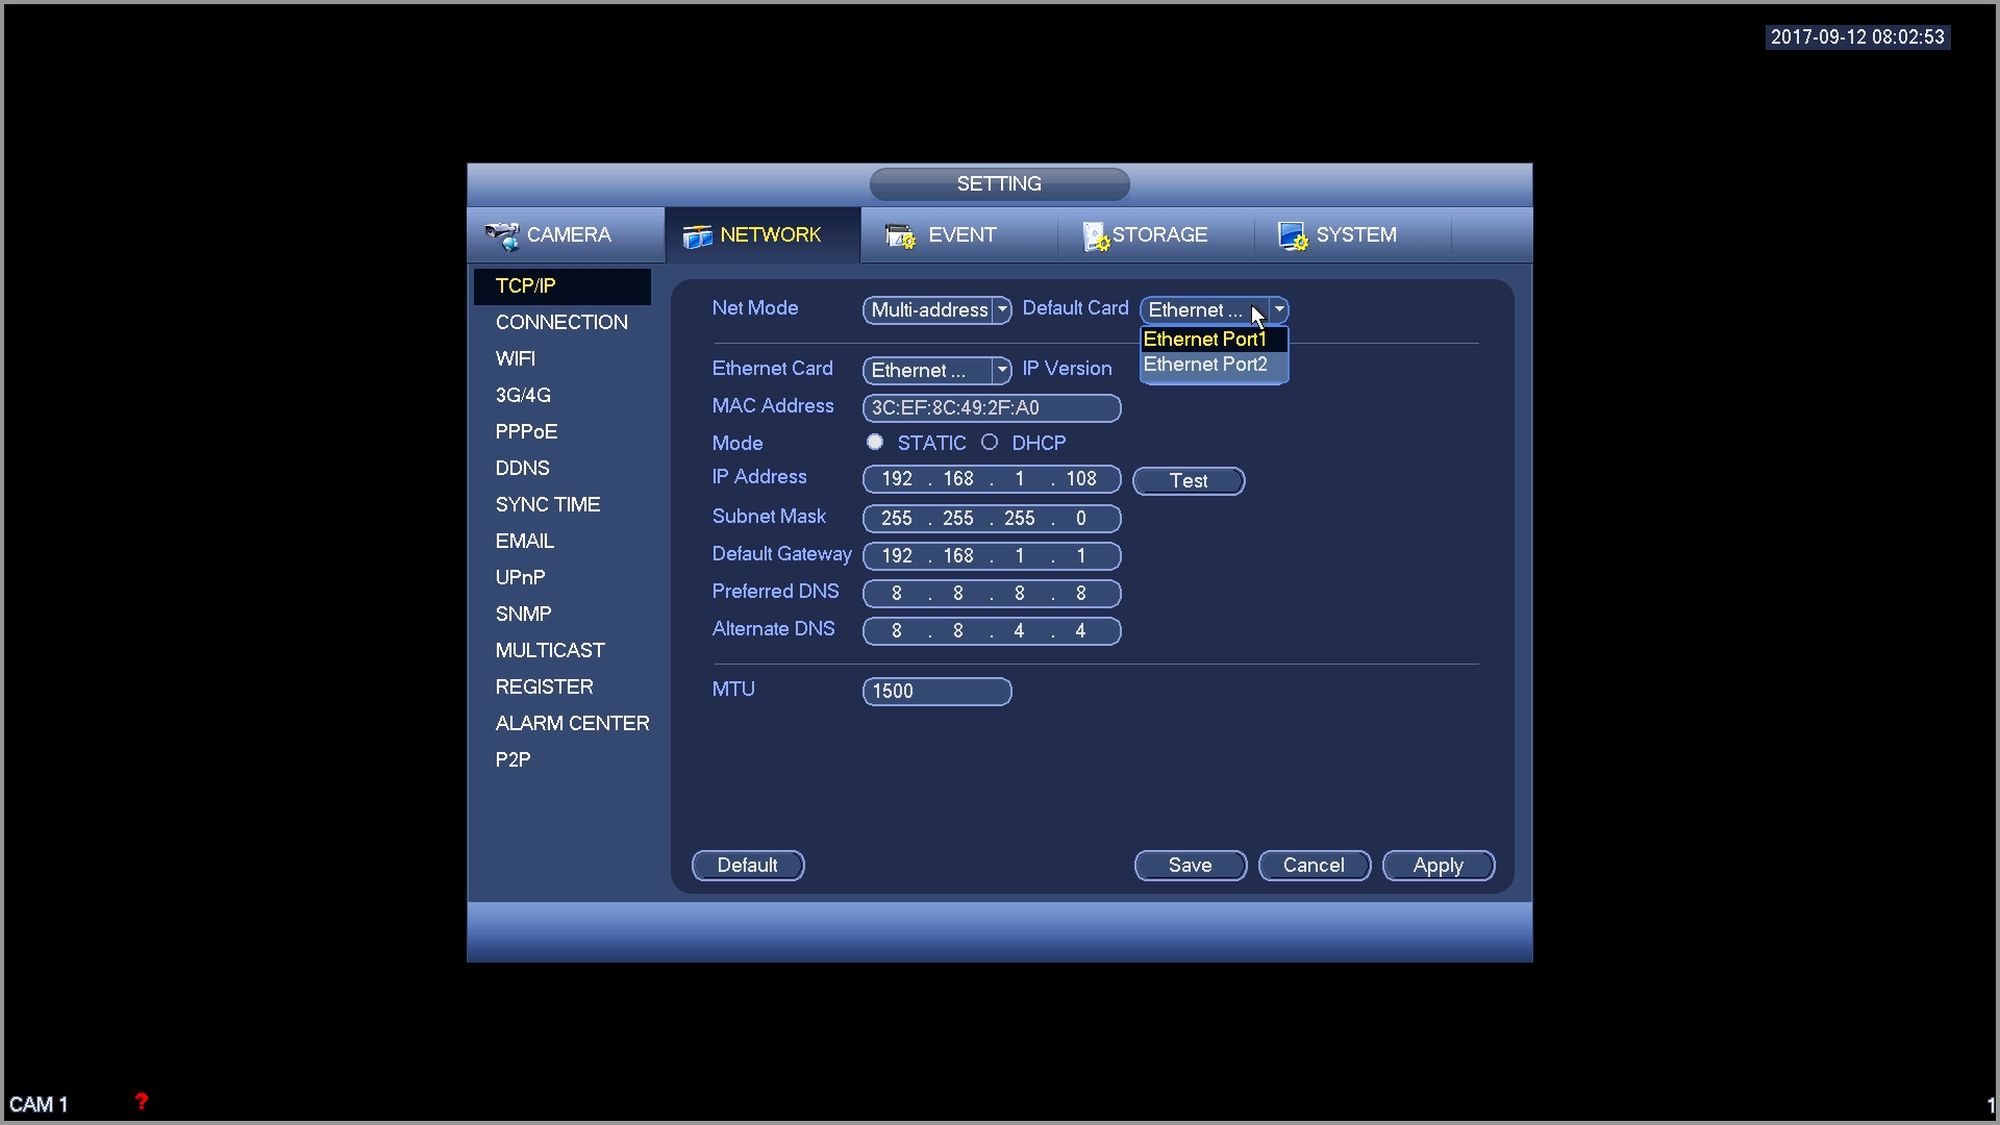This screenshot has height=1125, width=2000.
Task: Click the red question mark icon
Action: tap(141, 1101)
